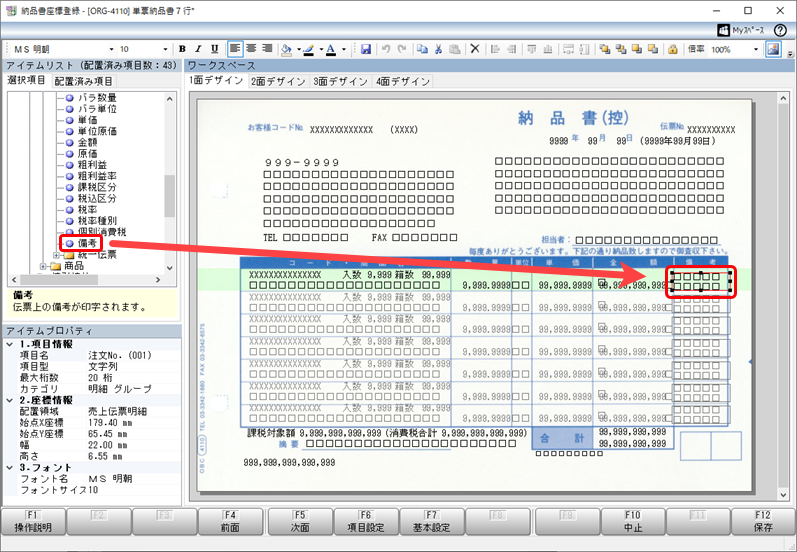Collapse the 1.項目情報 property section
The image size is (797, 552).
click(x=10, y=344)
